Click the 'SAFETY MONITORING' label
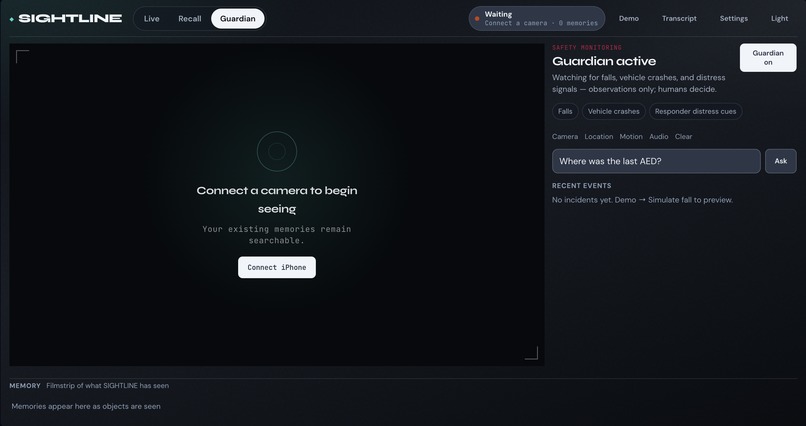 (587, 47)
